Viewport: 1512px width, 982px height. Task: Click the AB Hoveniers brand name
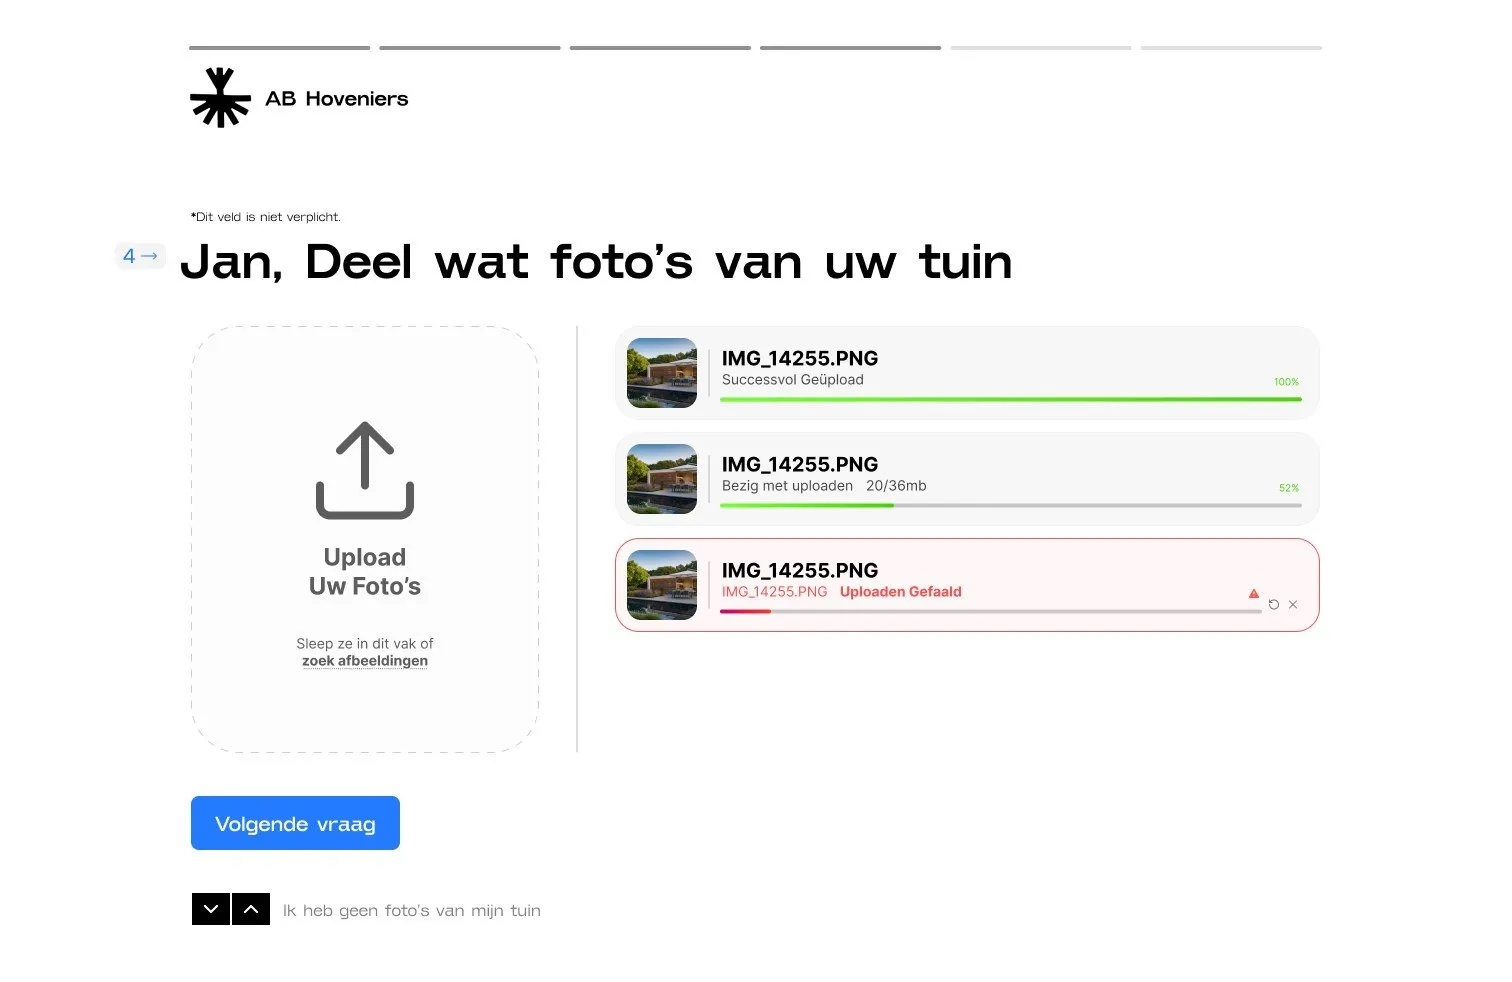point(337,99)
